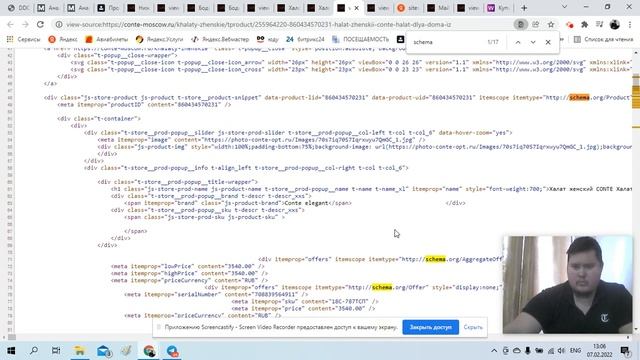Viewport: 640px width, 360px height.
Task: Bookmark this page with the star icon
Action: point(551,24)
